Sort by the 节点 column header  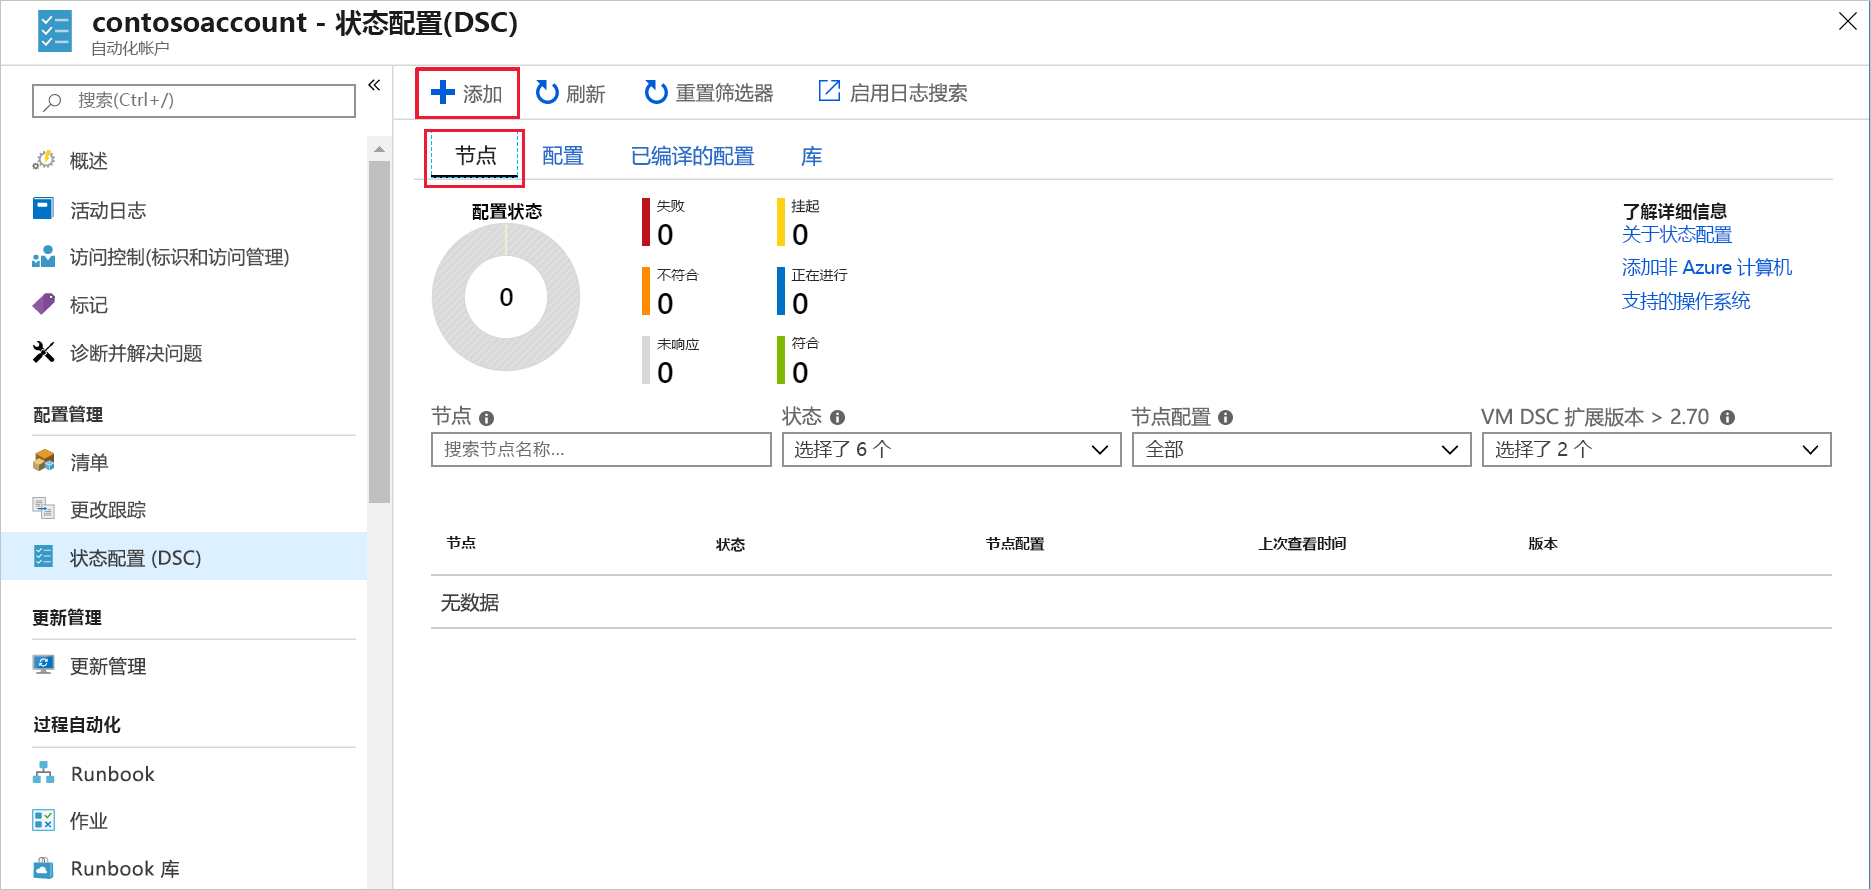click(461, 543)
